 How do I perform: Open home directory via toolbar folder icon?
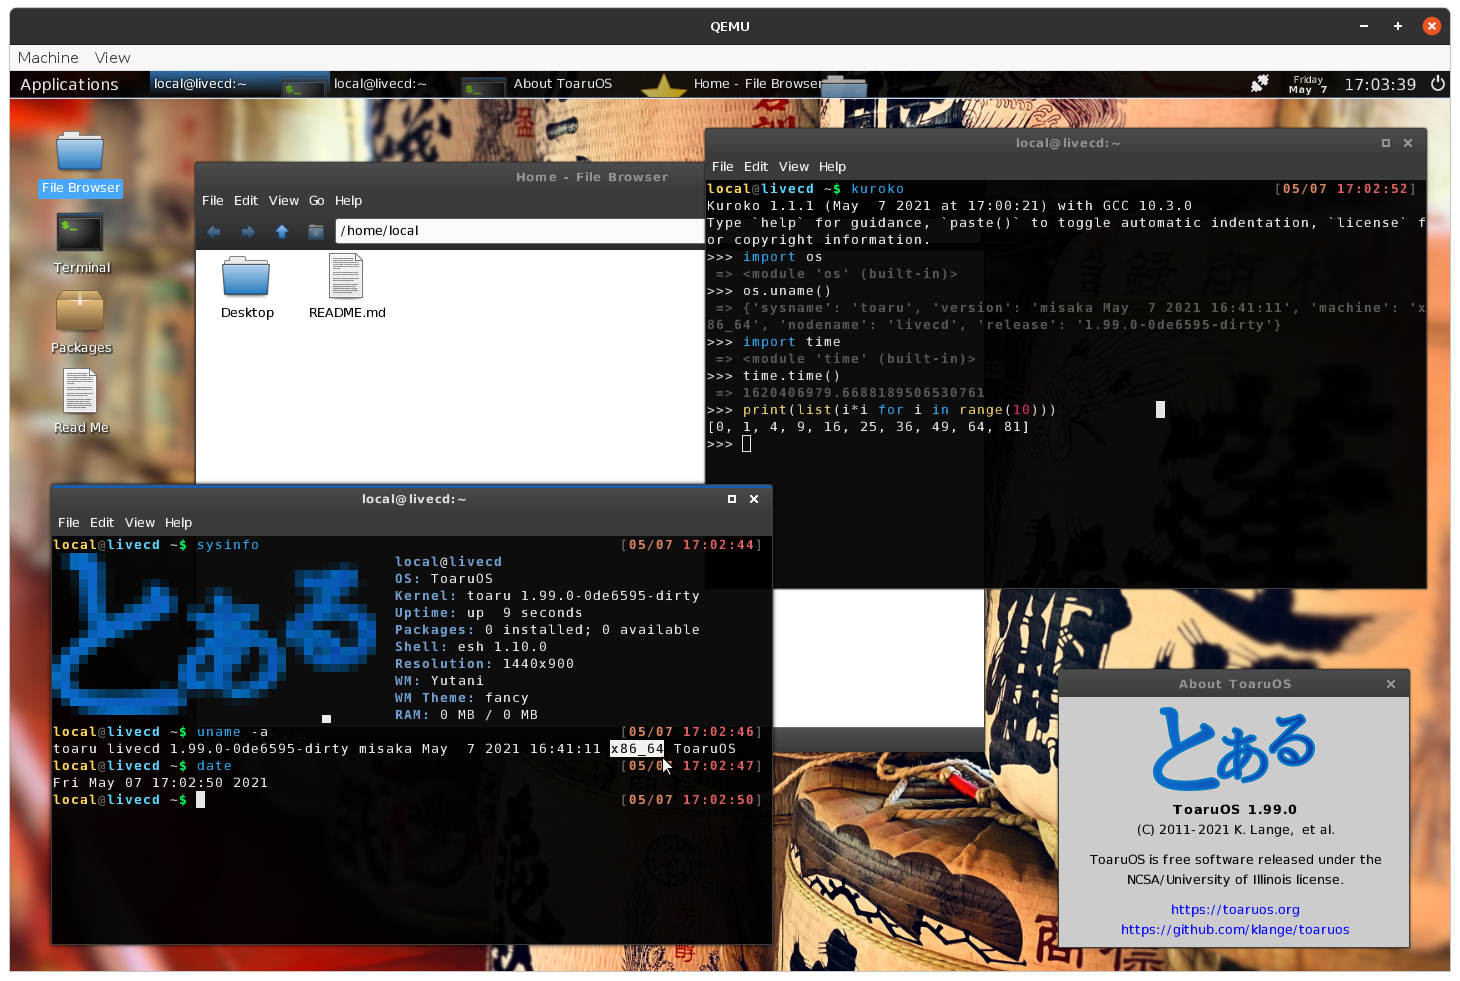(315, 231)
